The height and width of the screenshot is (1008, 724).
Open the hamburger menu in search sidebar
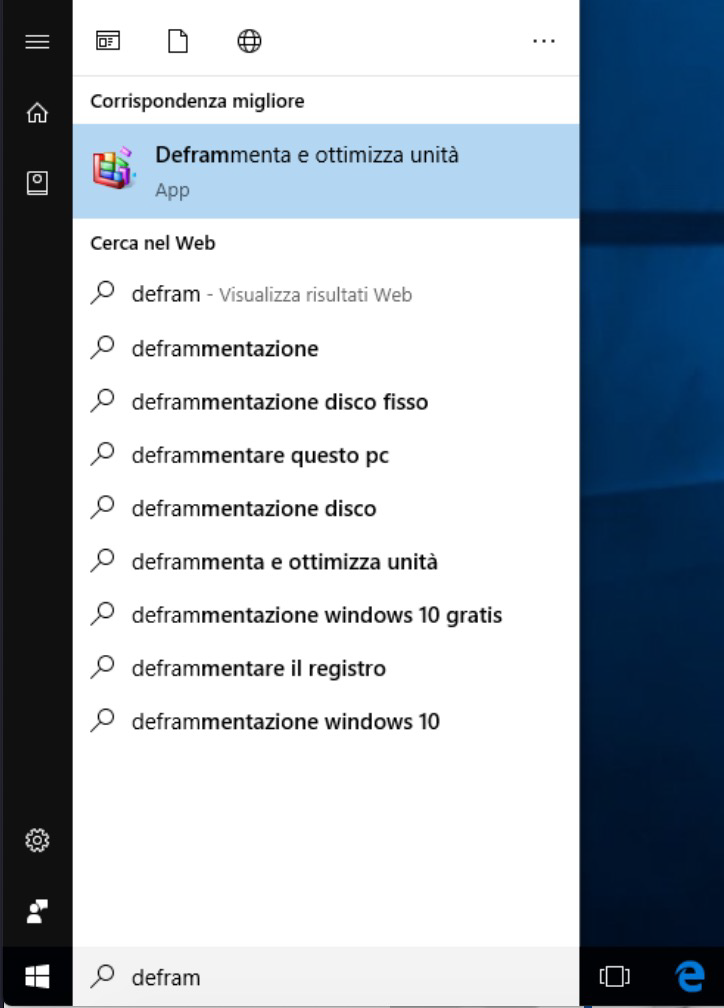(37, 42)
